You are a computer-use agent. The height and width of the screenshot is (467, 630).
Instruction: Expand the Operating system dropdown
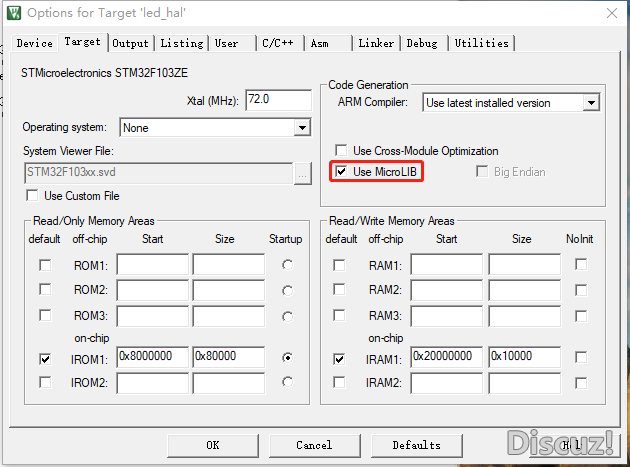pyautogui.click(x=302, y=128)
